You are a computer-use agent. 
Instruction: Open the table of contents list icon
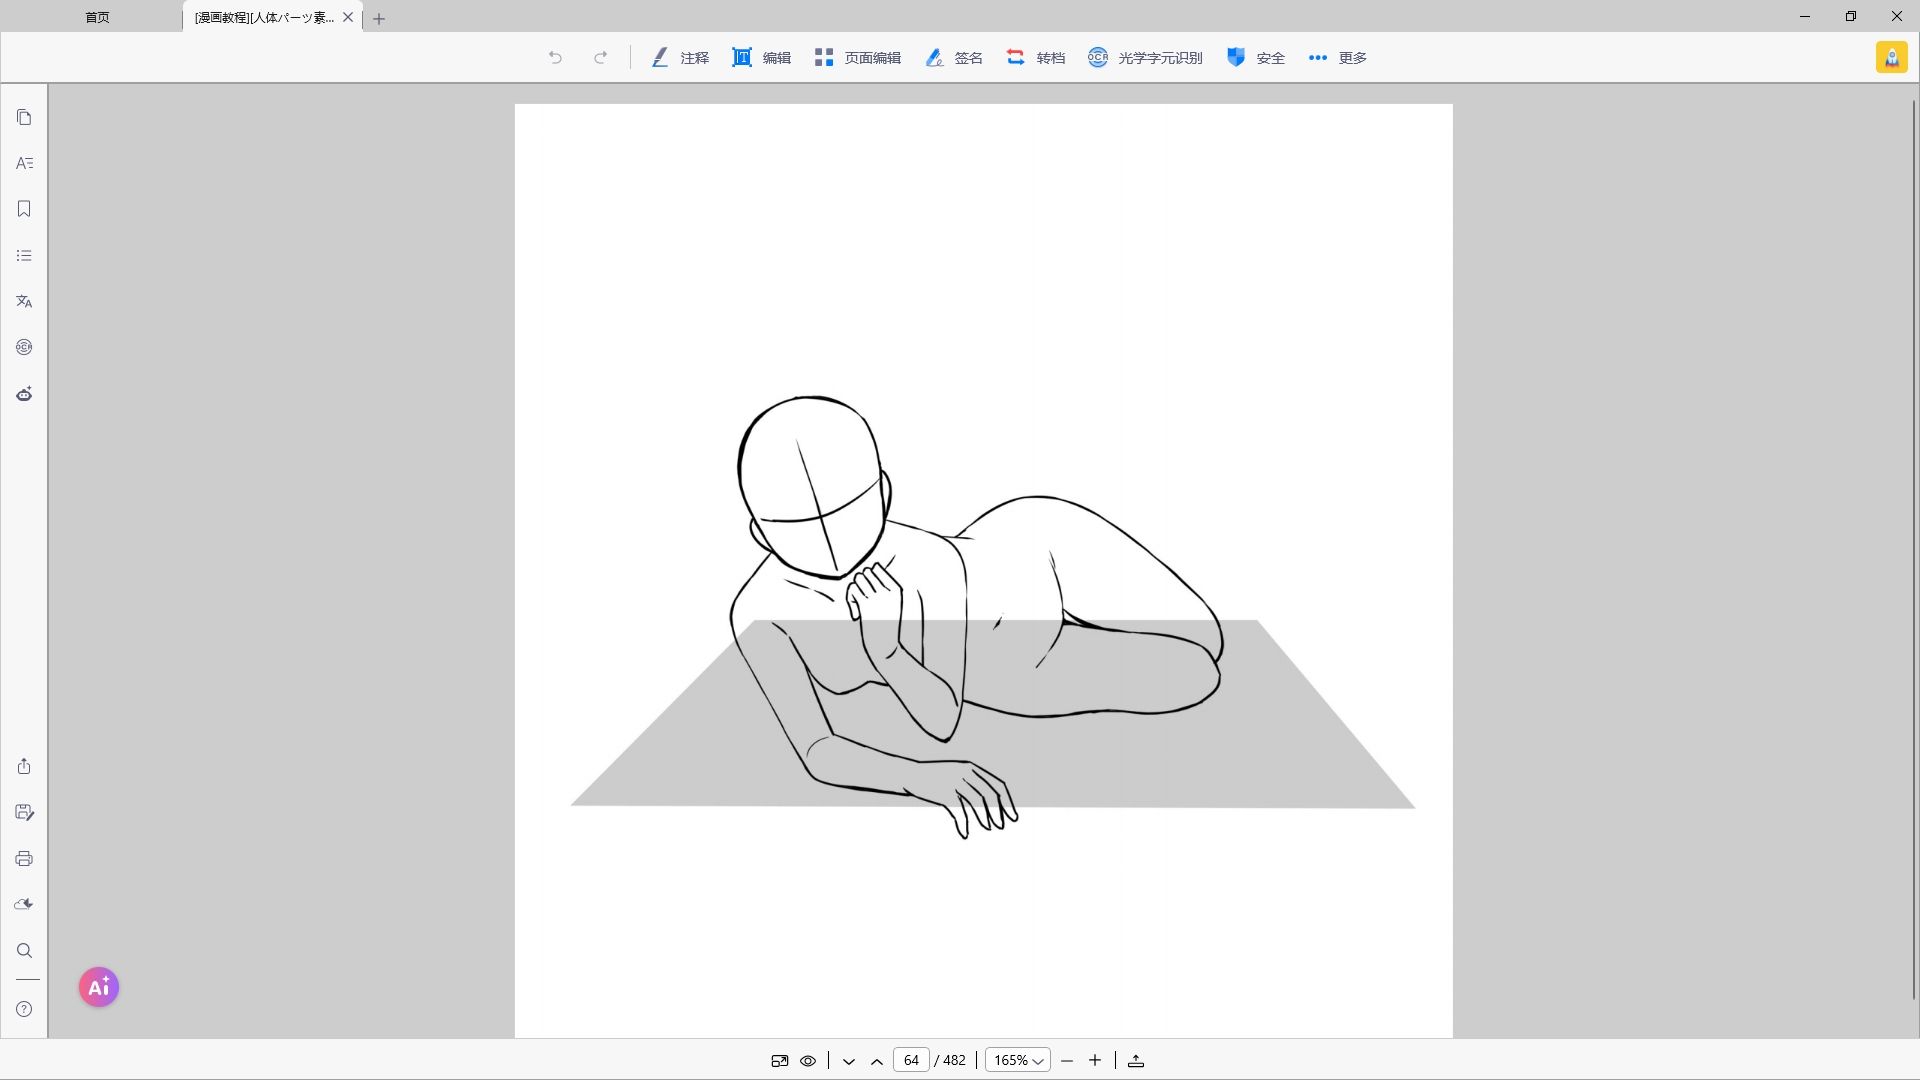point(24,255)
